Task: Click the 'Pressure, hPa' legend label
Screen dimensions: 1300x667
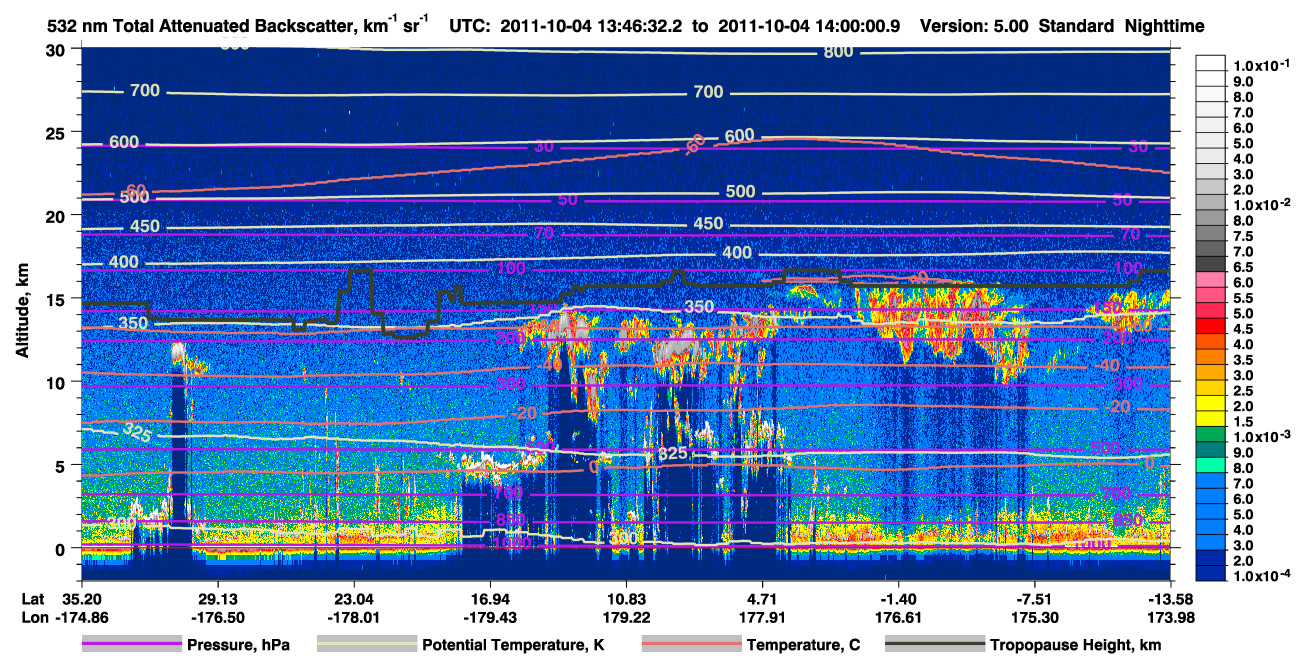Action: (238, 645)
